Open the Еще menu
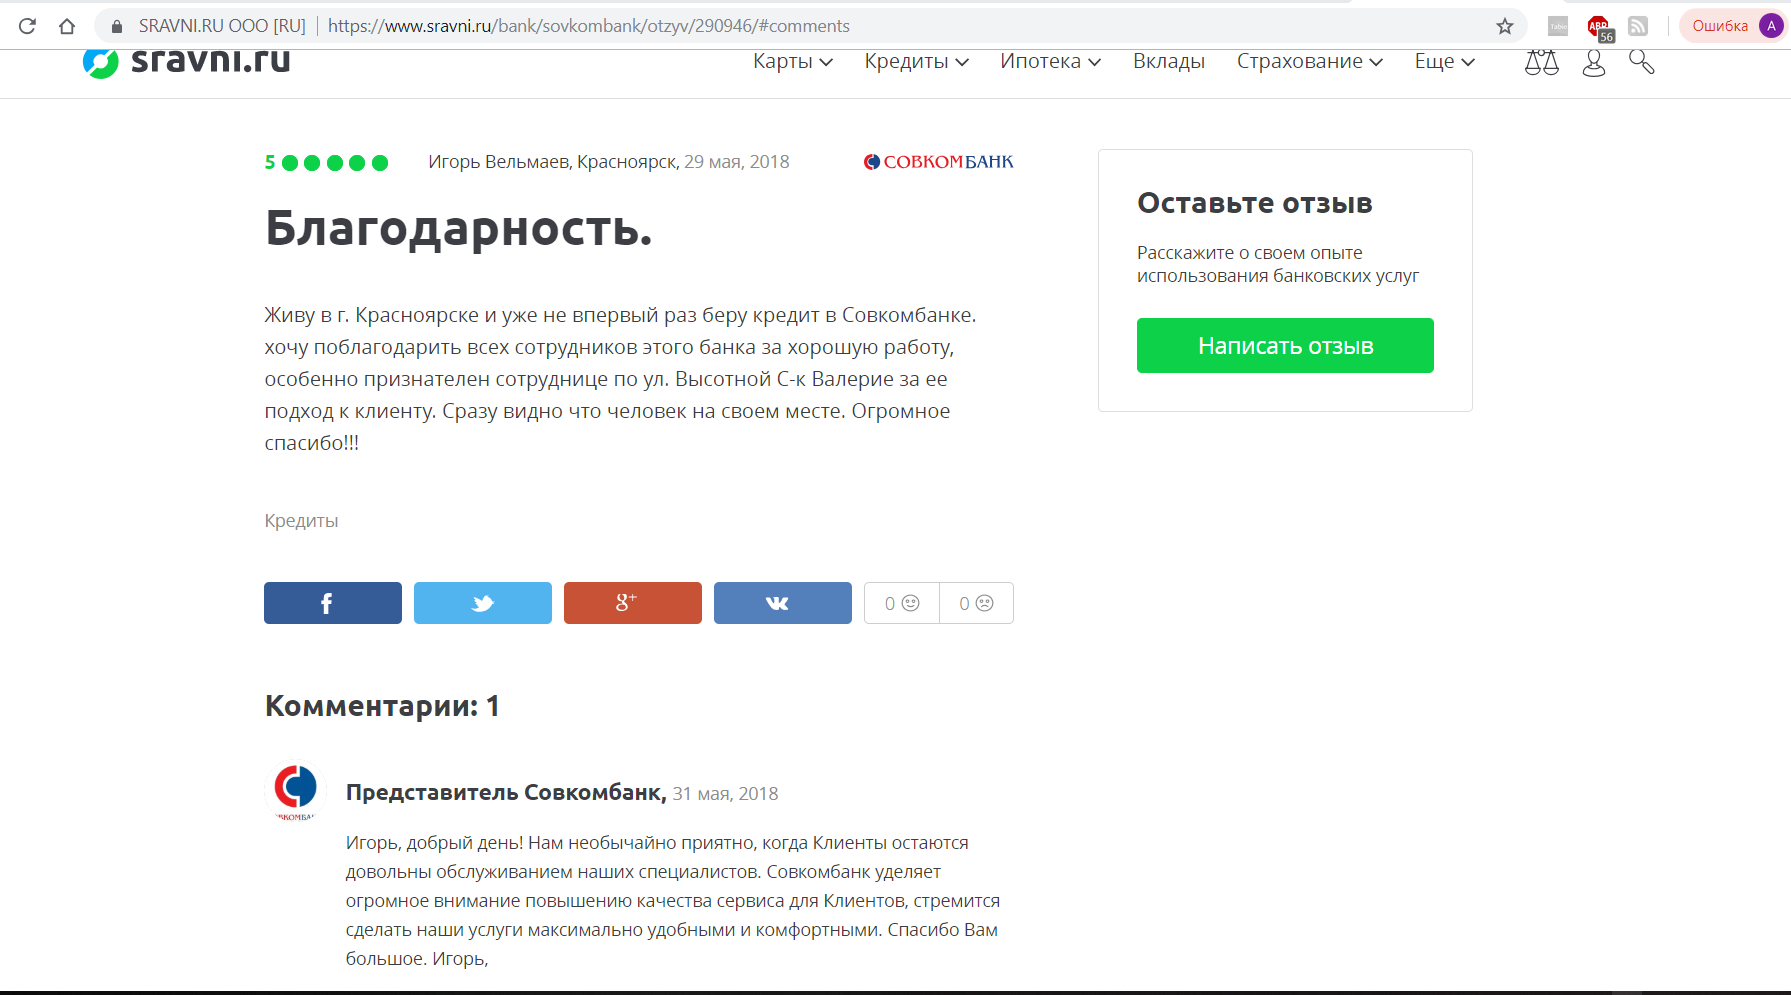The height and width of the screenshot is (995, 1791). point(1444,62)
